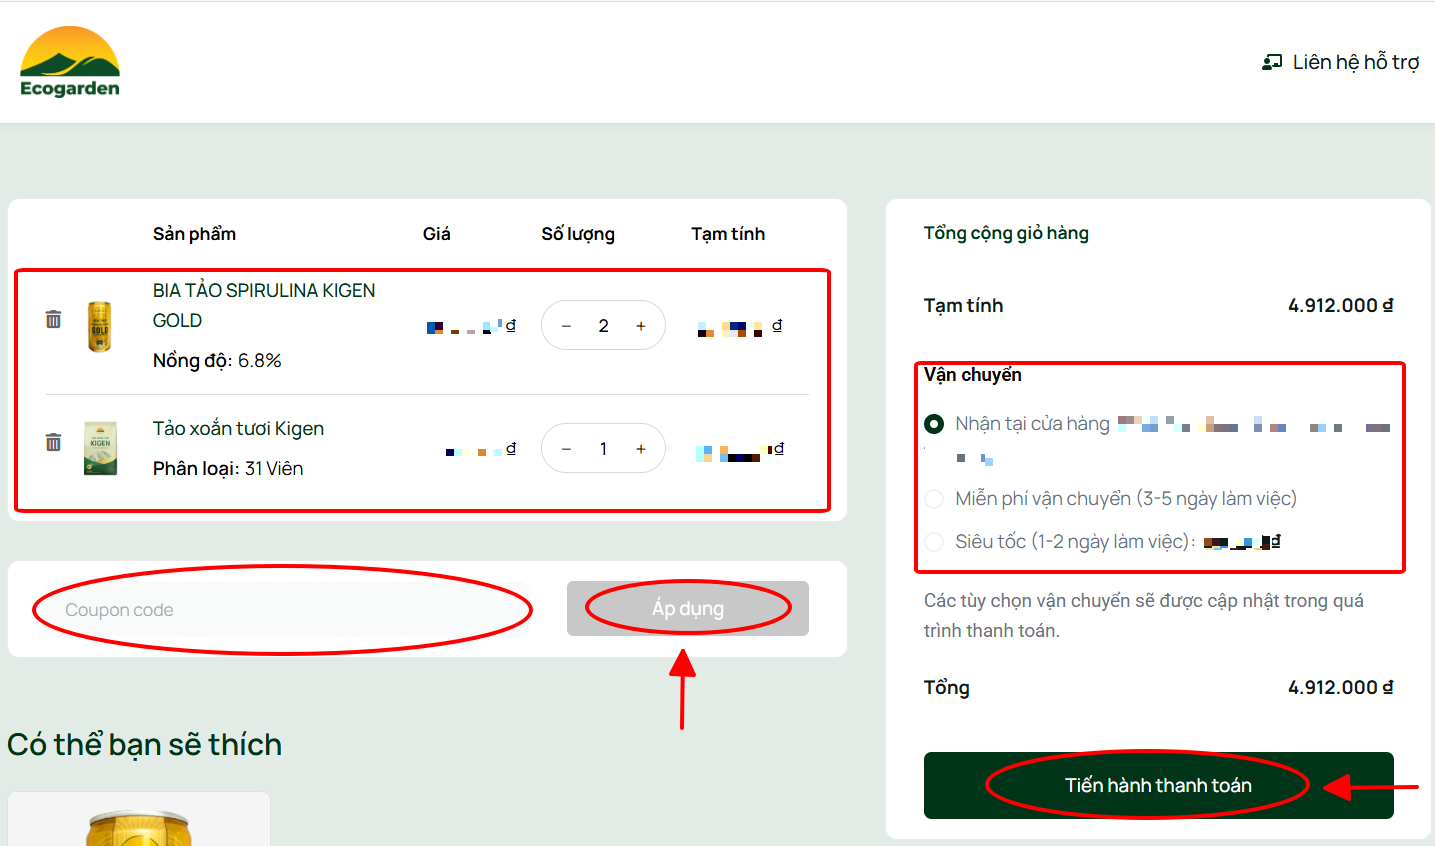Select Siêu tốc express shipping option
Viewport: 1435px width, 846px height.
click(x=934, y=542)
